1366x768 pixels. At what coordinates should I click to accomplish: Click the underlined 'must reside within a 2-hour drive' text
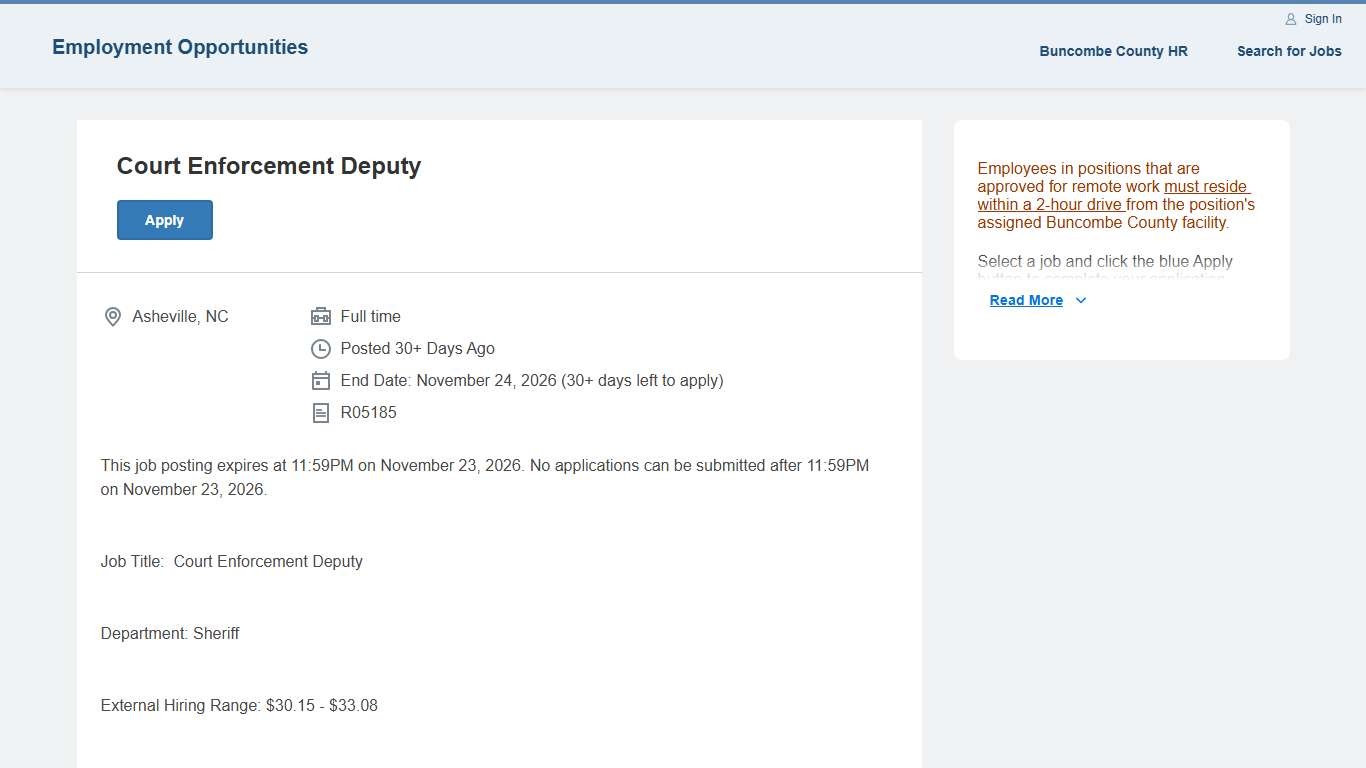pyautogui.click(x=1113, y=196)
